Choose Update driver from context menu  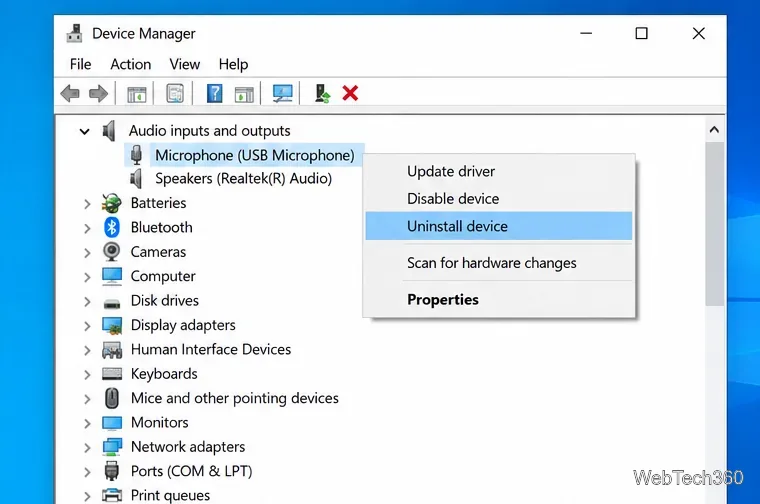coord(499,172)
